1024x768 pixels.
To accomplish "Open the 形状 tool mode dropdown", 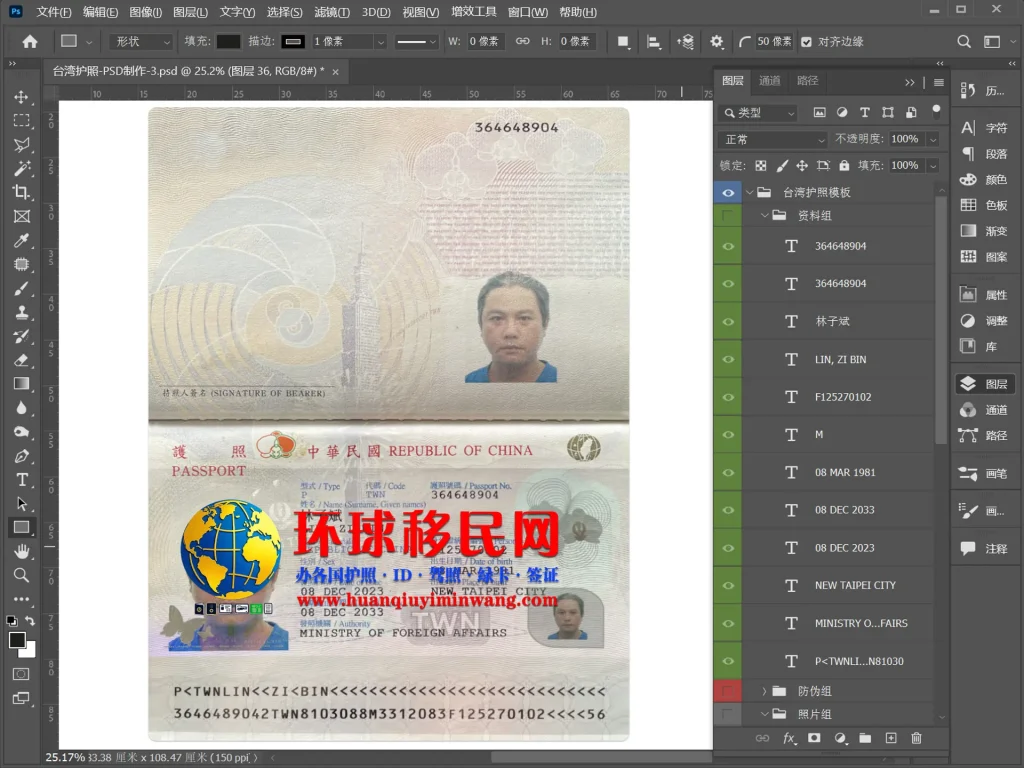I will tap(141, 42).
